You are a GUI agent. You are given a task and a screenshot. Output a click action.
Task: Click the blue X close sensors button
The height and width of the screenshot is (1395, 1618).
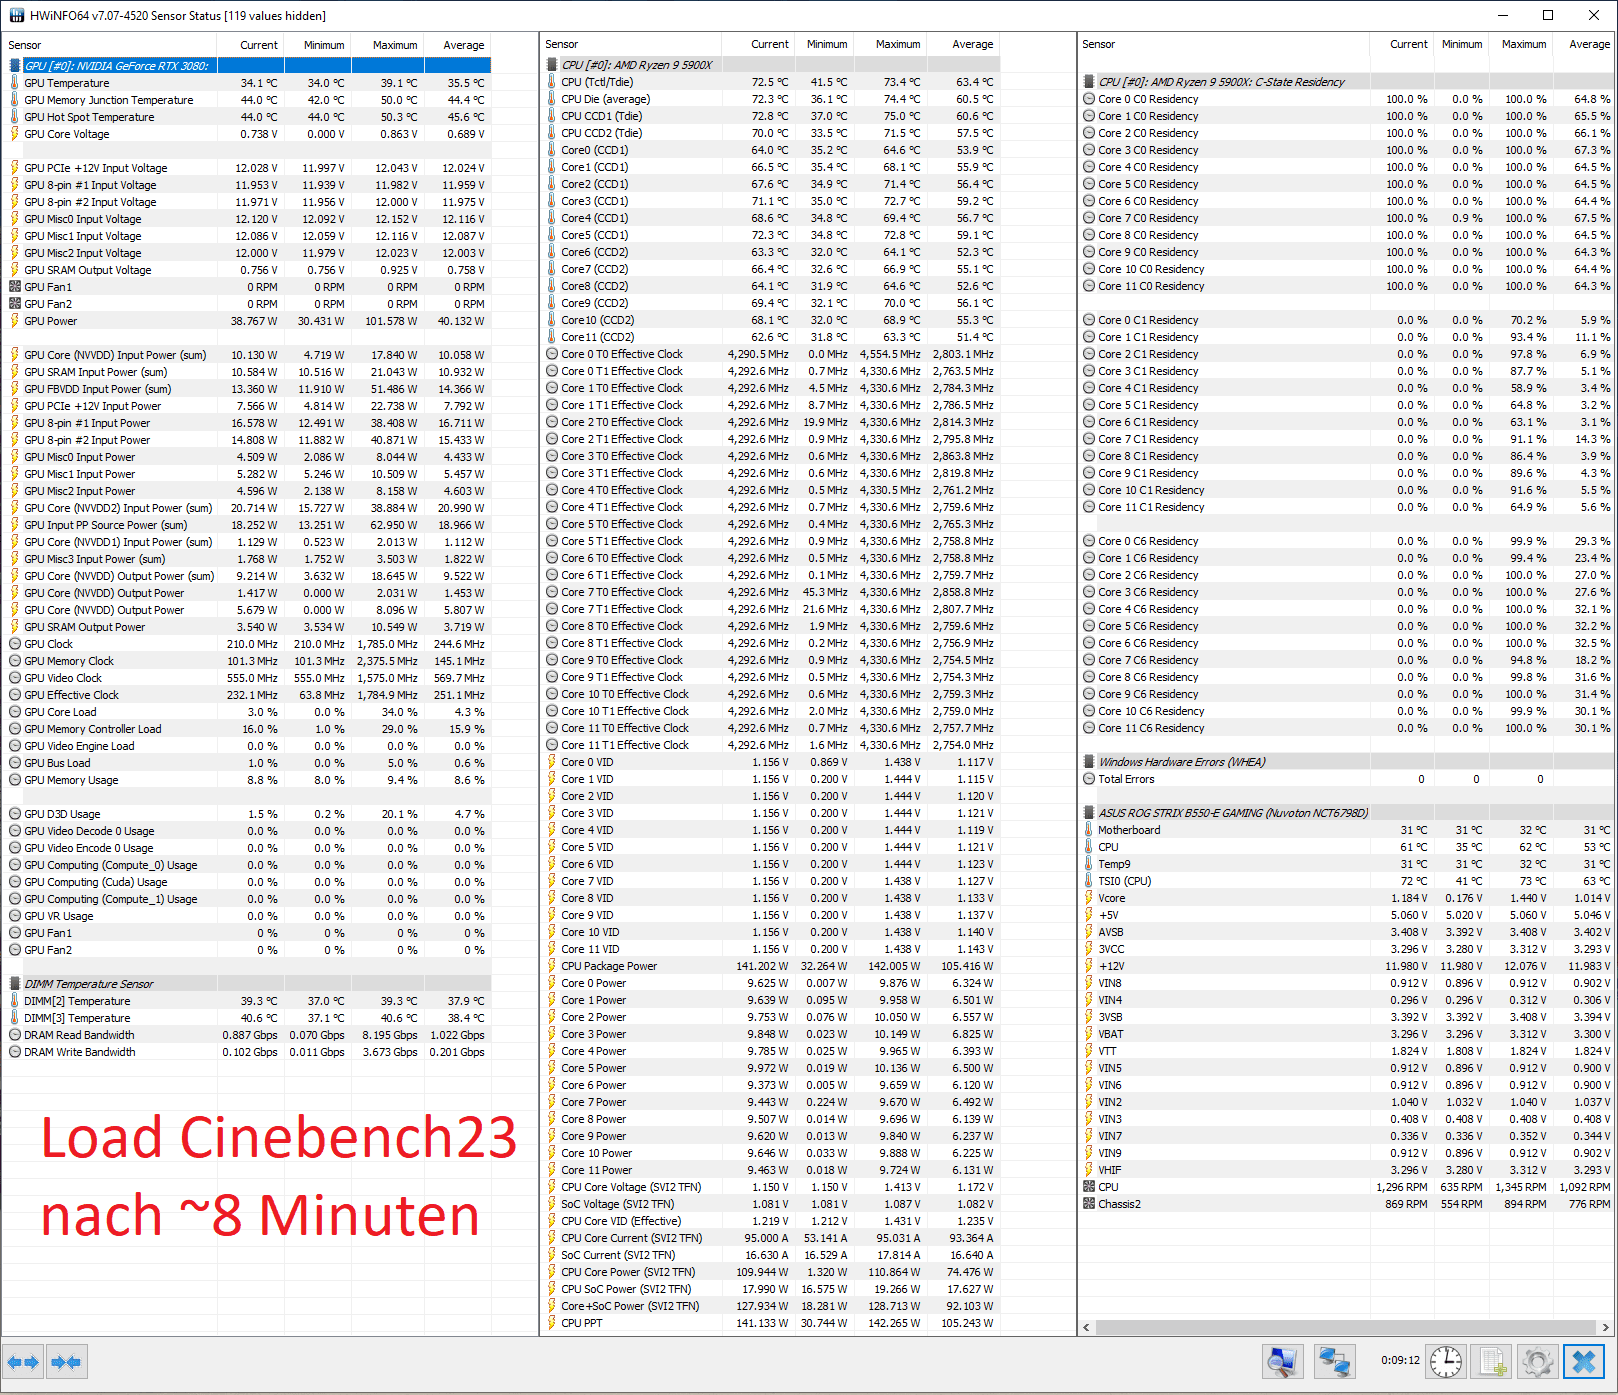coord(1584,1361)
